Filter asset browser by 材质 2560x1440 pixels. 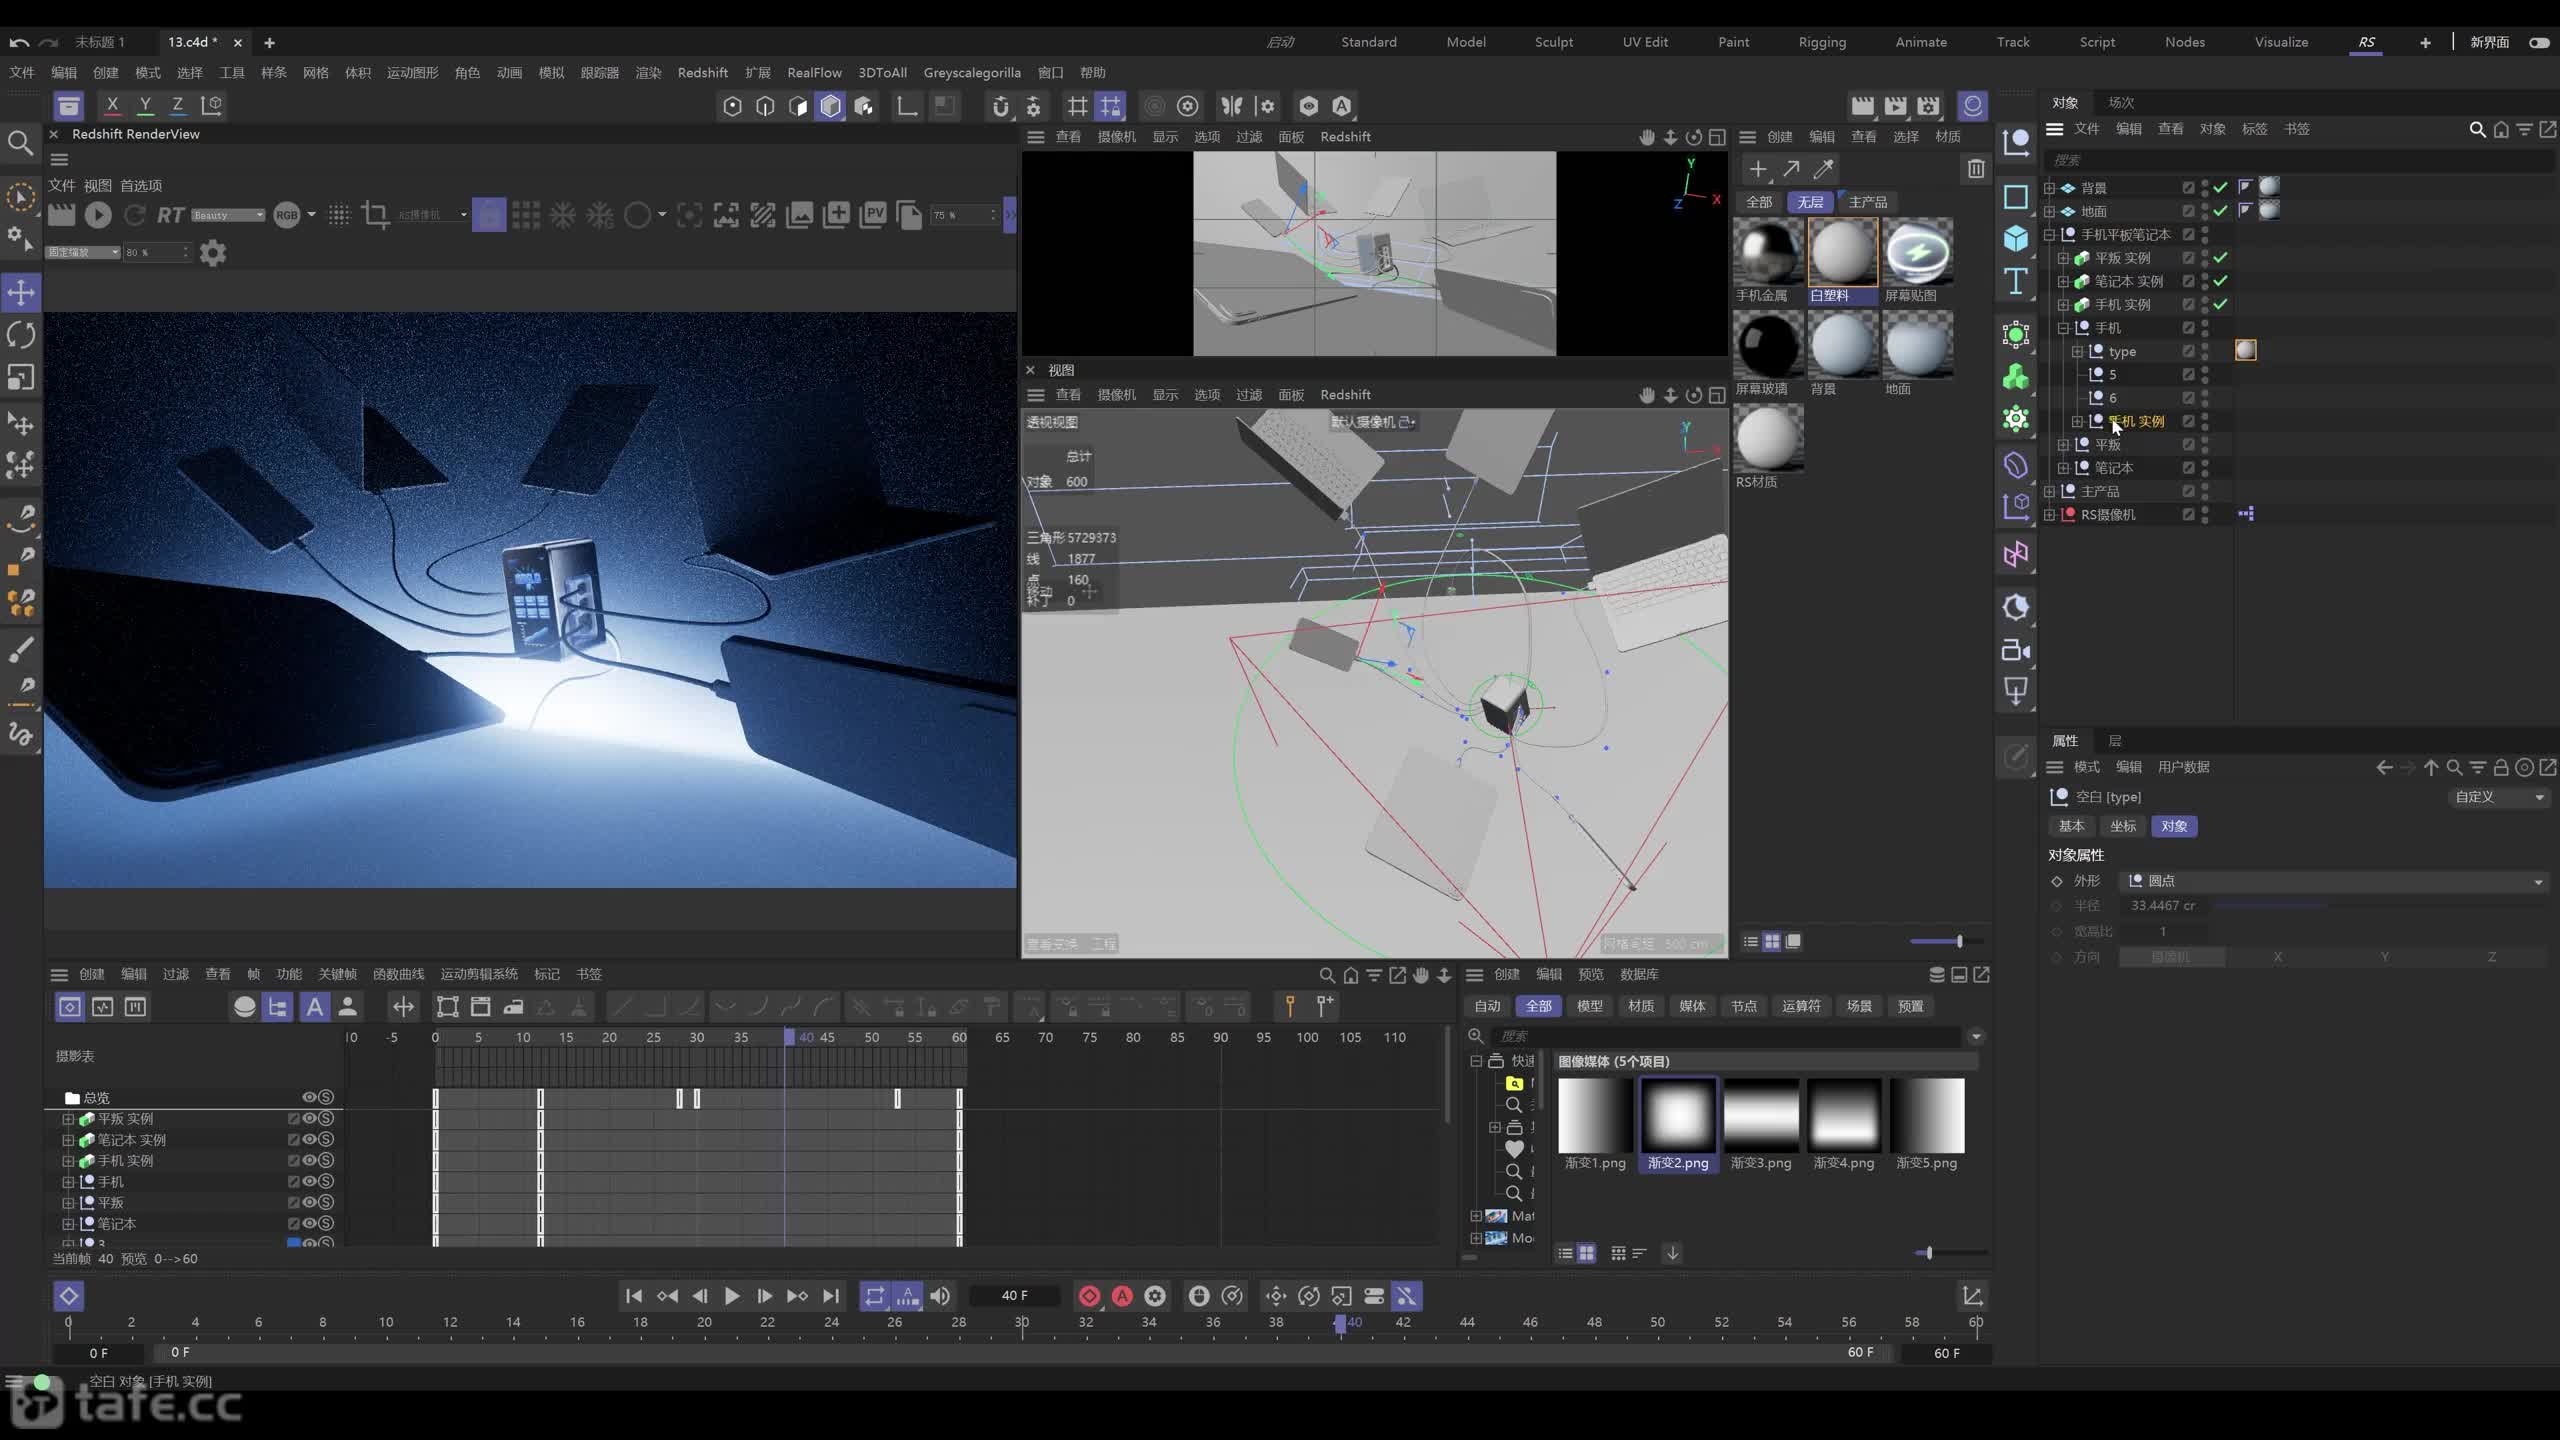[x=1640, y=1006]
